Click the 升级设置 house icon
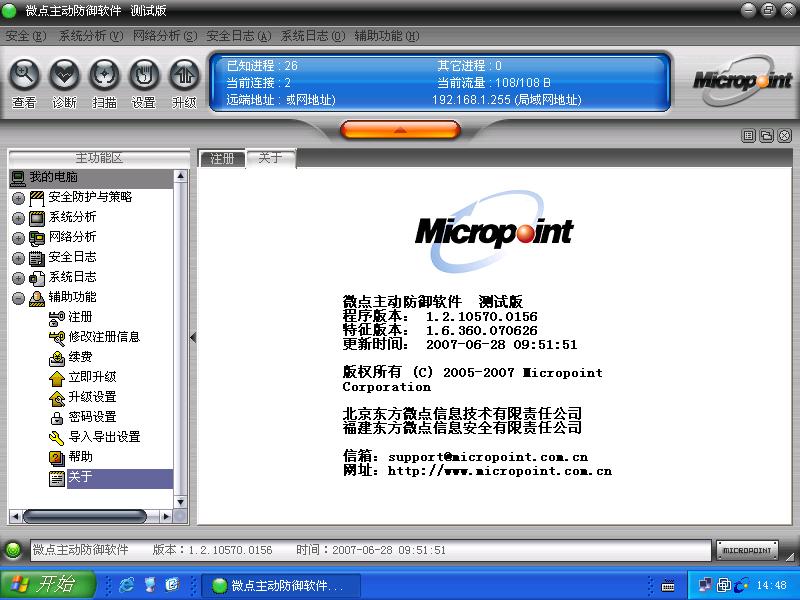Viewport: 800px width, 600px height. coord(57,398)
